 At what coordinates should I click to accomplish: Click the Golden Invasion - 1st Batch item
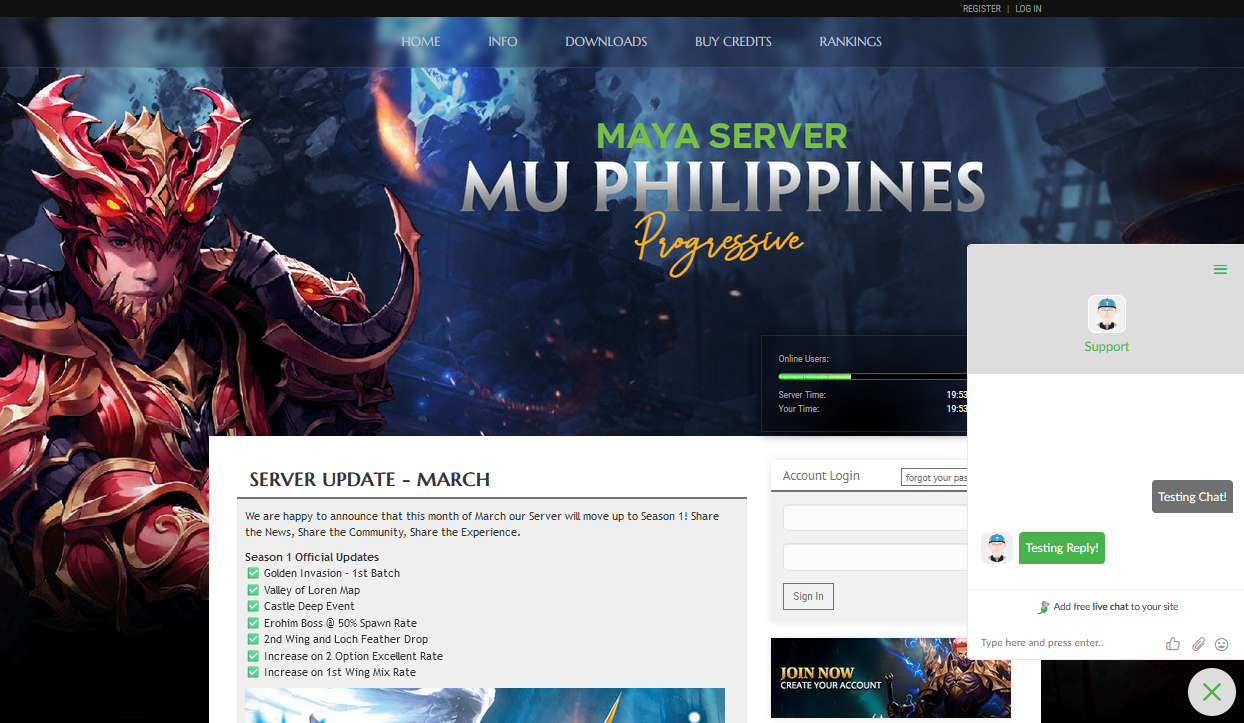point(332,573)
